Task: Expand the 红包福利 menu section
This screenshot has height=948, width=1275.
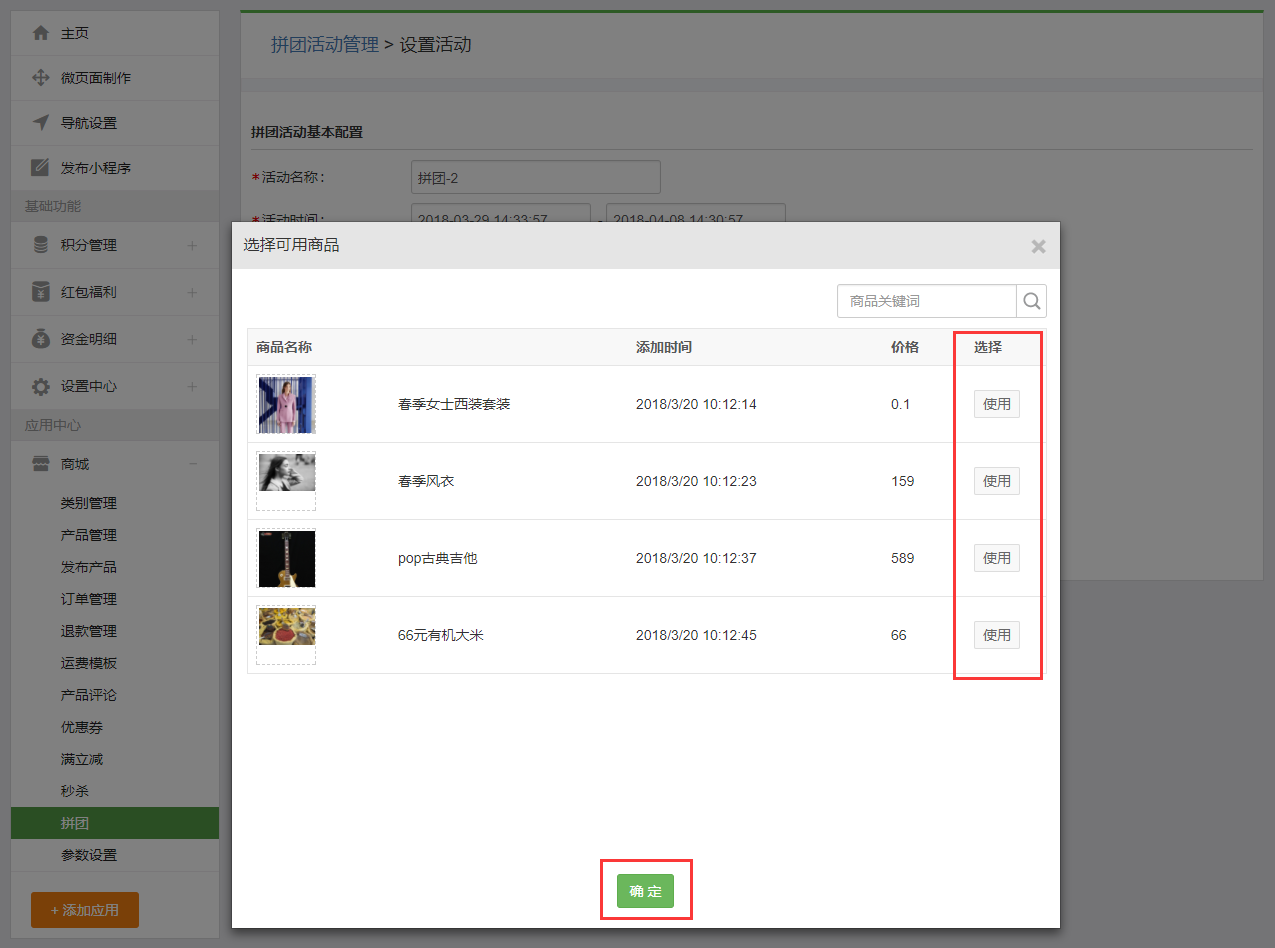Action: pos(192,292)
